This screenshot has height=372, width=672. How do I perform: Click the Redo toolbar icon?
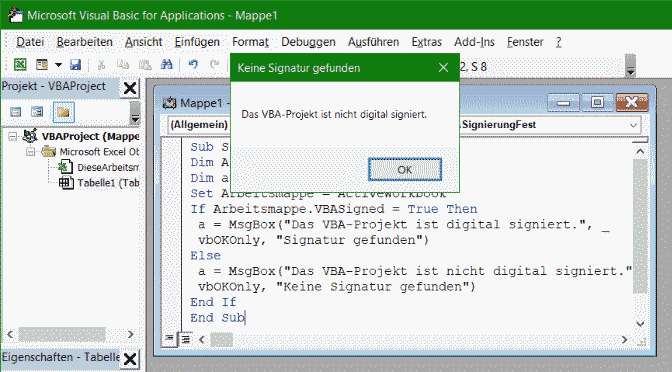(x=214, y=65)
